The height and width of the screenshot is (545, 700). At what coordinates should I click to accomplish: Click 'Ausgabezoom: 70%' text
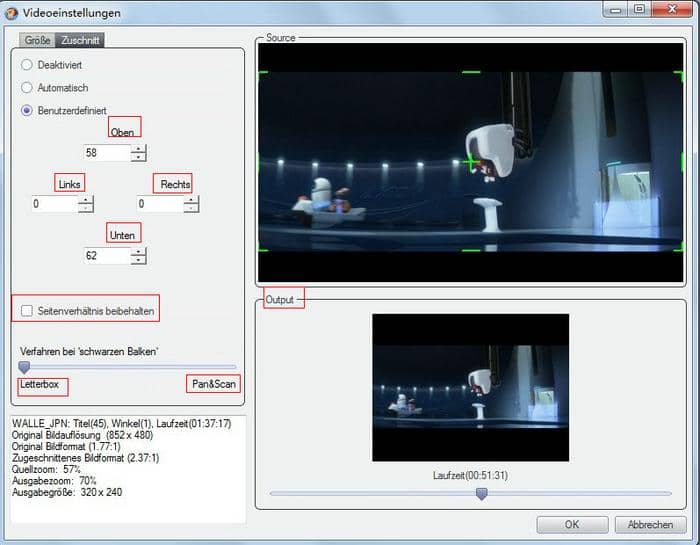54,481
